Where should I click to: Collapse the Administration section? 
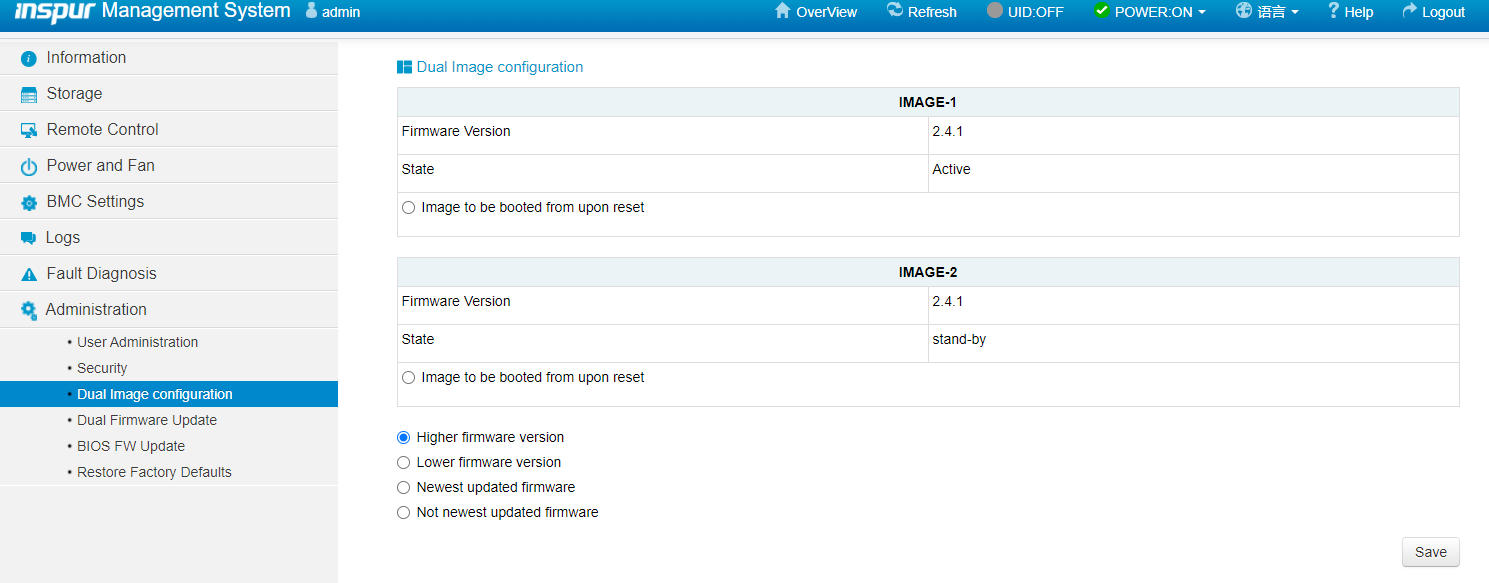[x=169, y=310]
